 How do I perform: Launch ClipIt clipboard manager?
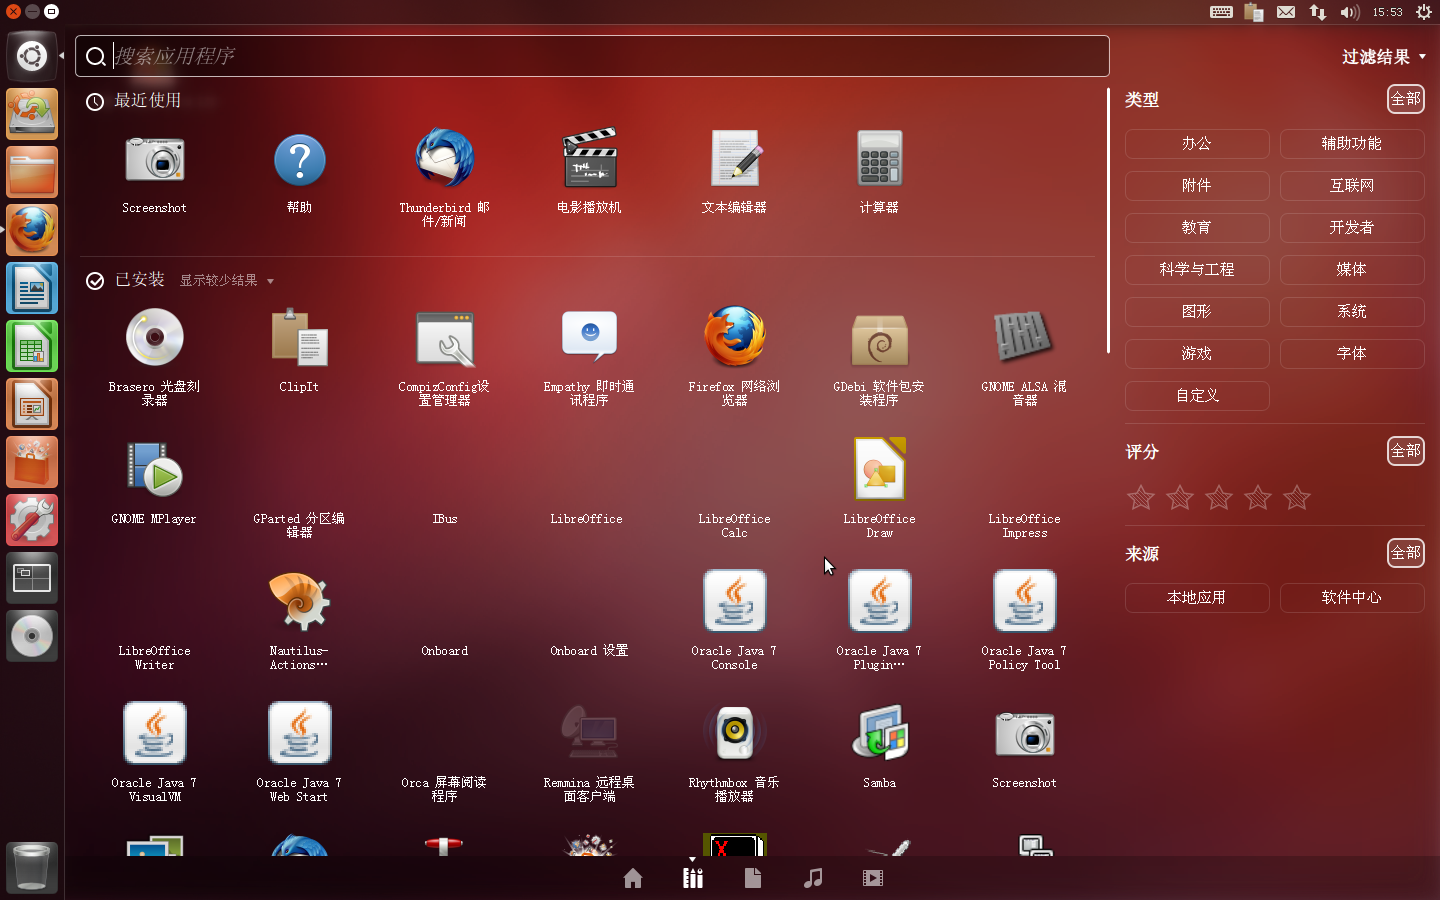pos(299,350)
